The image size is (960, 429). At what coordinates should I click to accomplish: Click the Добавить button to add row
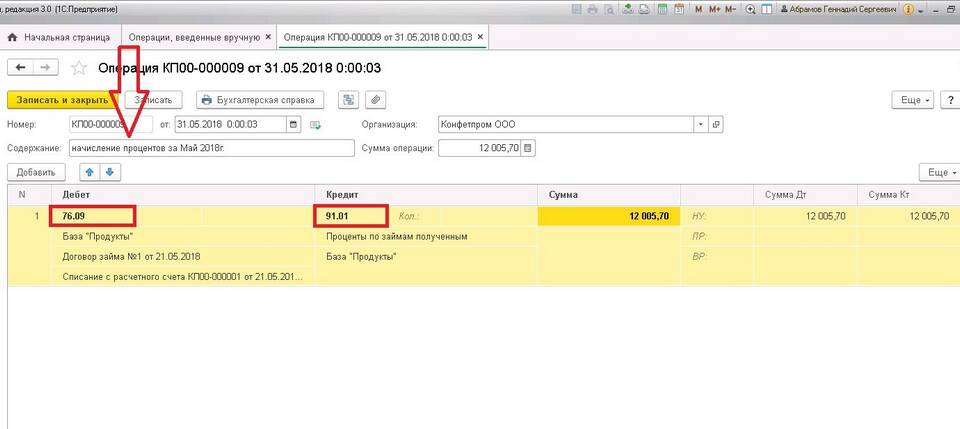[x=35, y=172]
